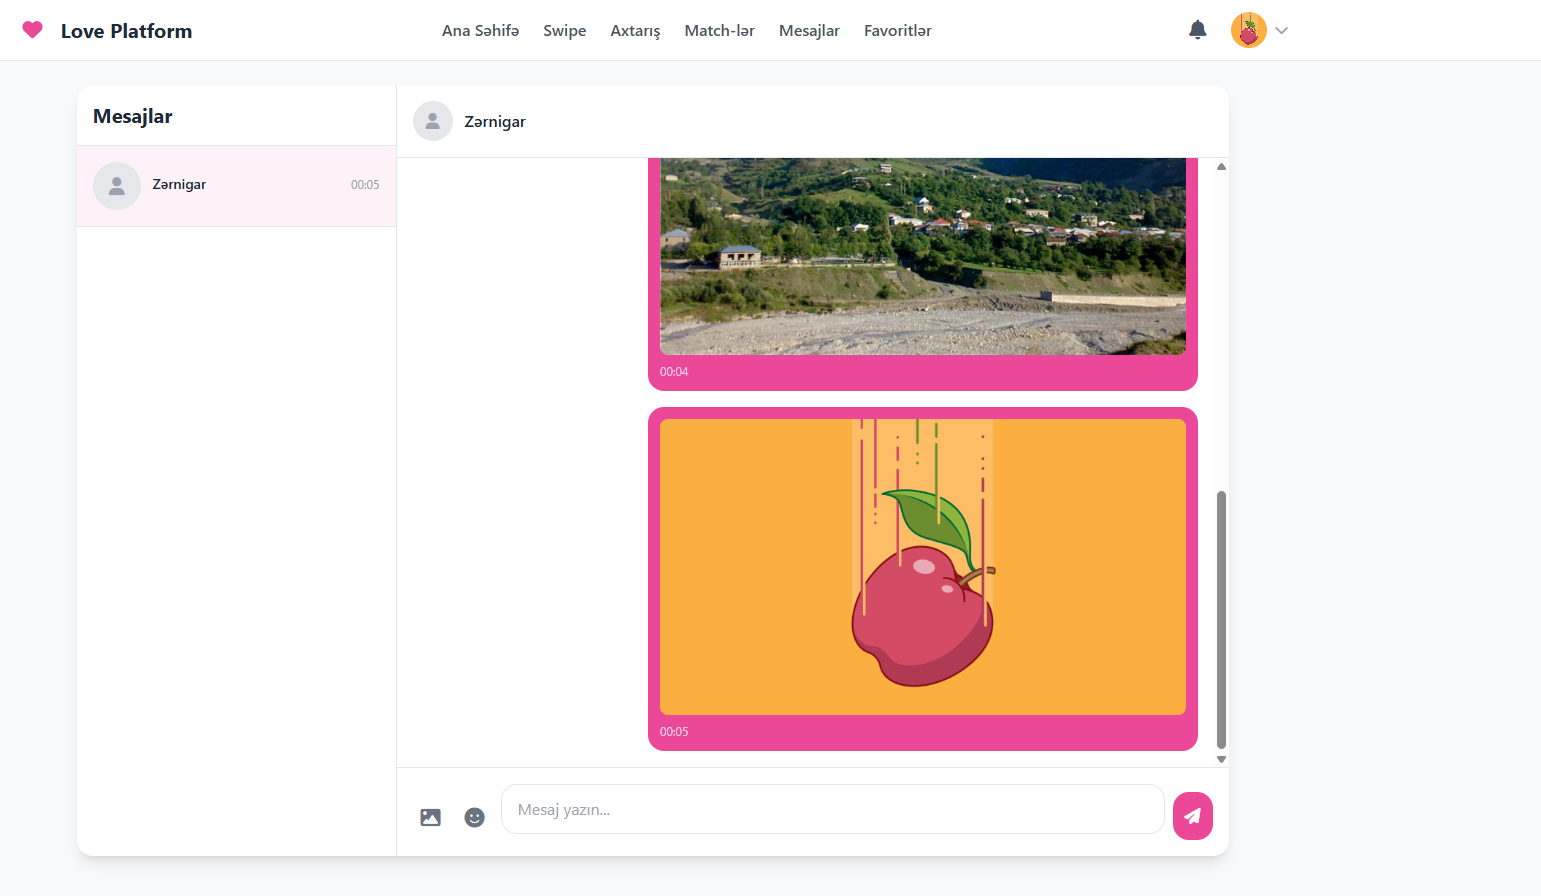Expand the profile dropdown chevron
Viewport: 1541px width, 896px height.
click(1282, 31)
